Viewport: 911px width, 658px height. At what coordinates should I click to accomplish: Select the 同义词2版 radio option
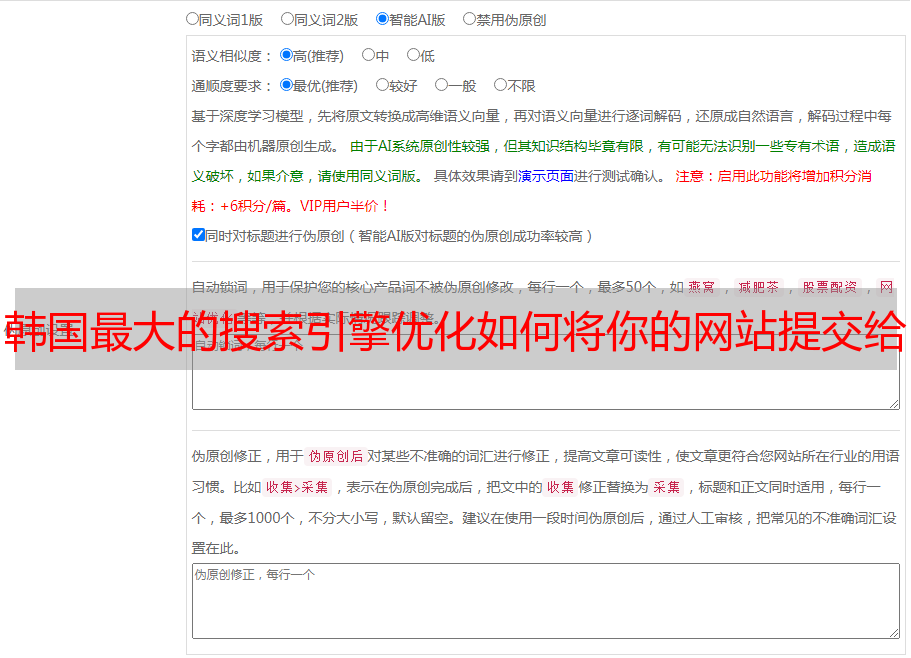click(287, 19)
